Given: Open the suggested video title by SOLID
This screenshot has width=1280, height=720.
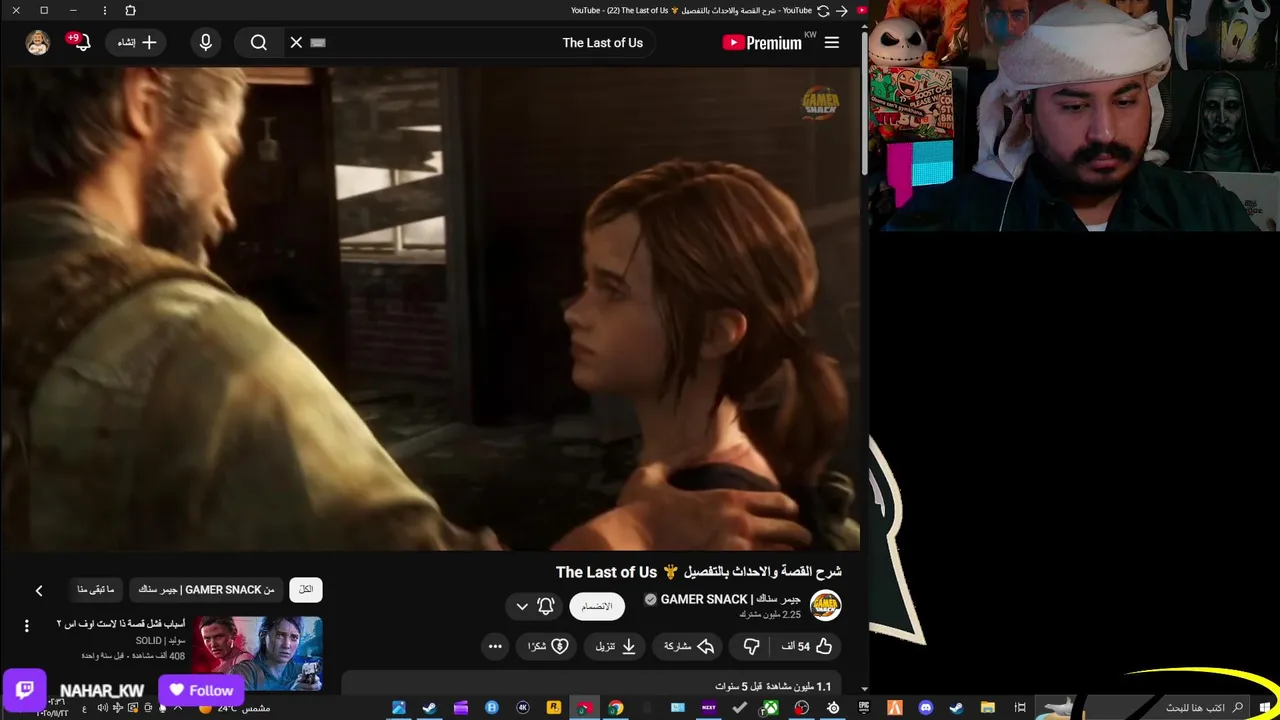Looking at the screenshot, I should click(x=121, y=624).
